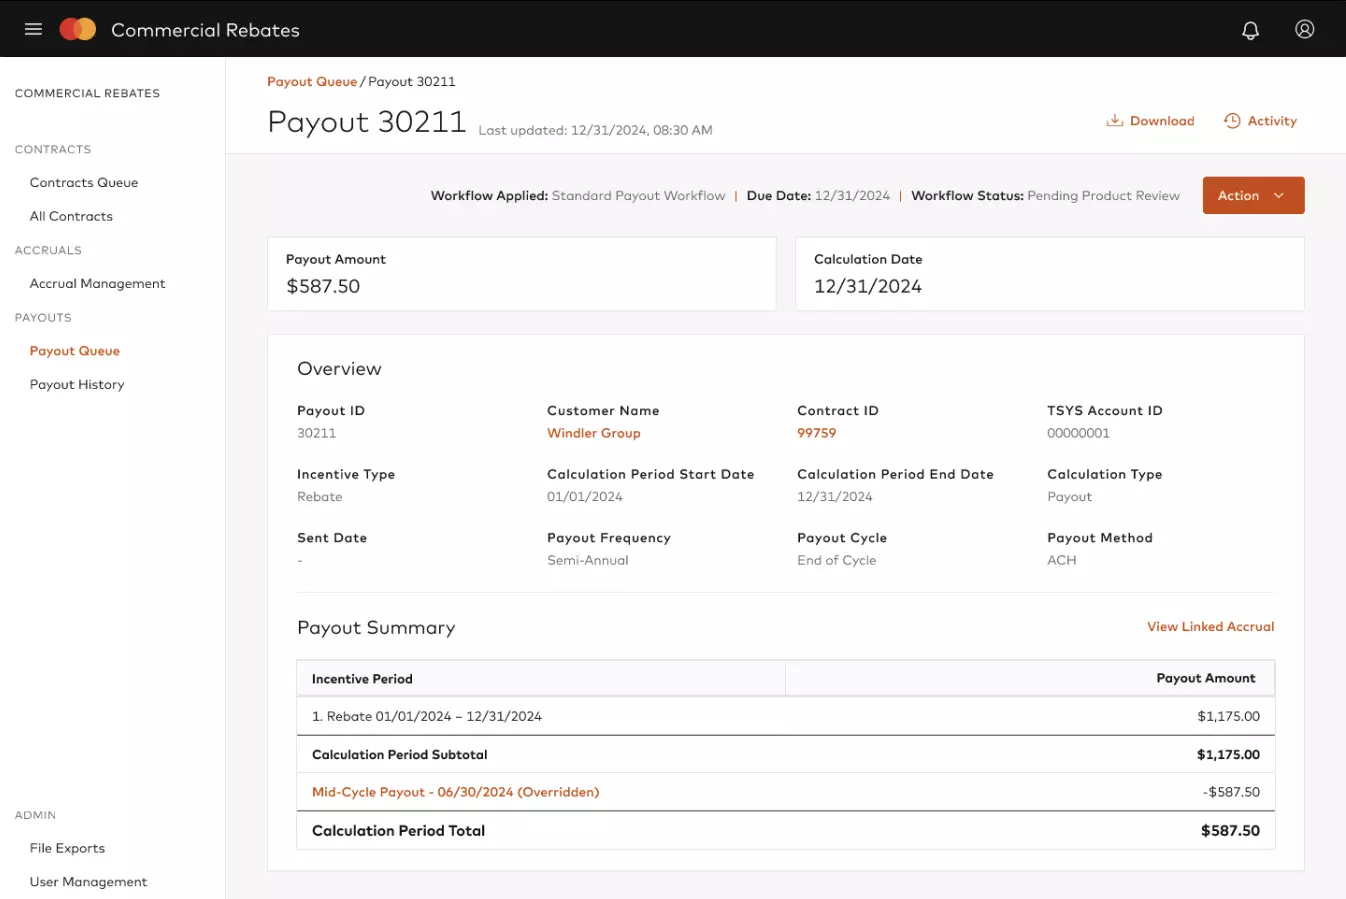The width and height of the screenshot is (1346, 899).
Task: Expand the Action dropdown button
Action: point(1253,195)
